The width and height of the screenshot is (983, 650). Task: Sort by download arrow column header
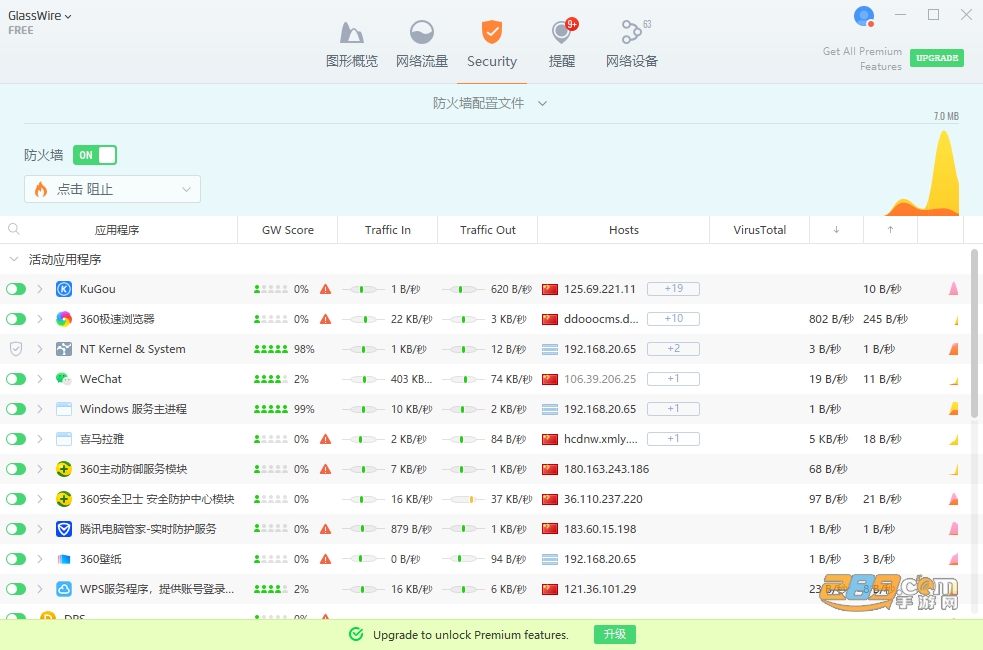[x=836, y=229]
